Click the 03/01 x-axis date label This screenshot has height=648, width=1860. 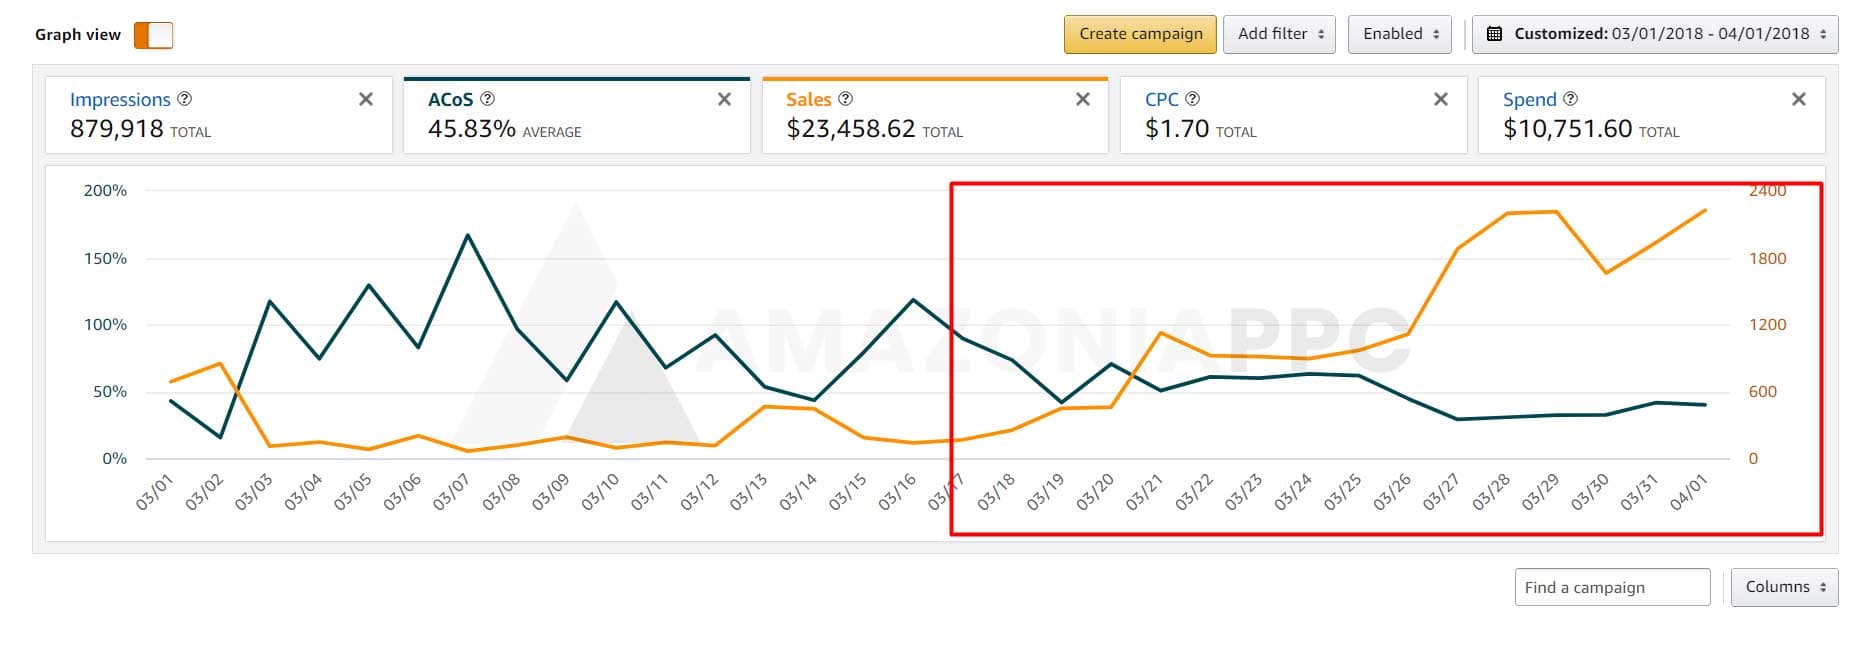pyautogui.click(x=155, y=492)
